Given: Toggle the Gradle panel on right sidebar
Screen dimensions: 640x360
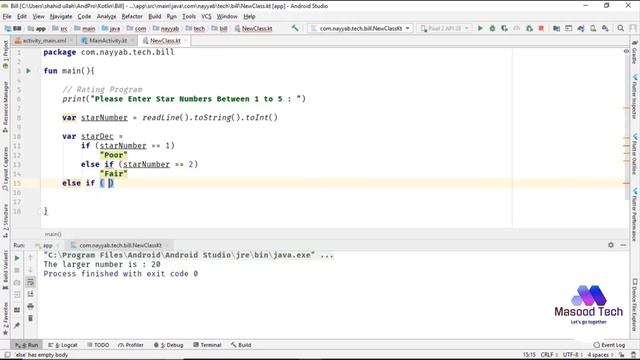Looking at the screenshot, I should pos(635,52).
